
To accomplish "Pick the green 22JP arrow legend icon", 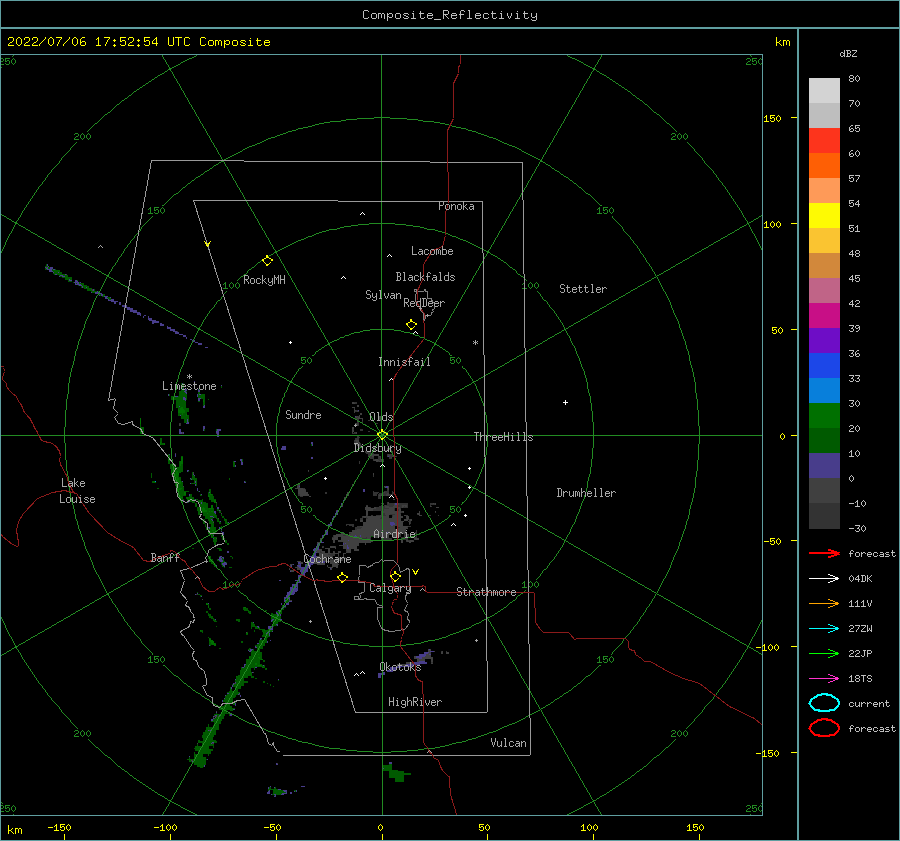I will click(824, 653).
